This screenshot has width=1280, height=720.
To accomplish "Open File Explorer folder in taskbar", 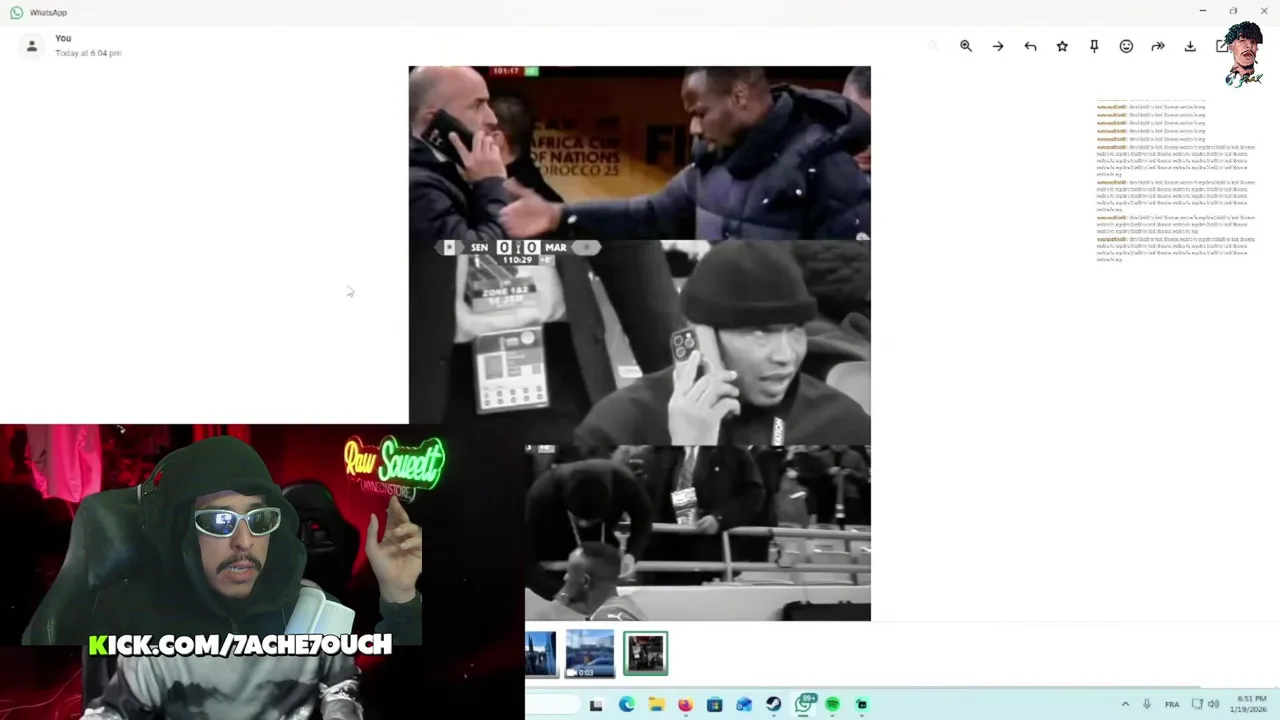I will point(656,705).
